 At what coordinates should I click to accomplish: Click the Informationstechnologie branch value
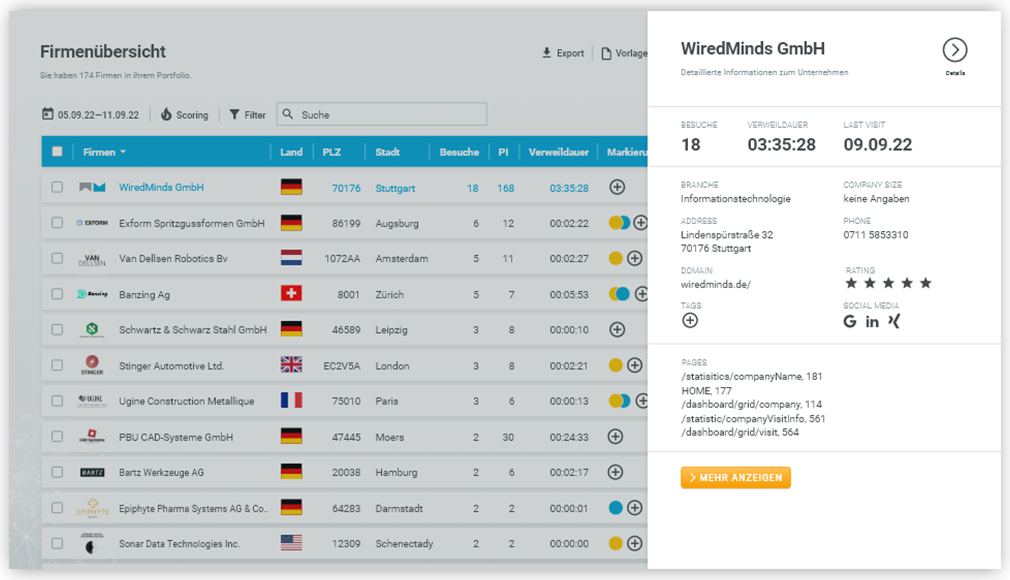pyautogui.click(x=736, y=198)
